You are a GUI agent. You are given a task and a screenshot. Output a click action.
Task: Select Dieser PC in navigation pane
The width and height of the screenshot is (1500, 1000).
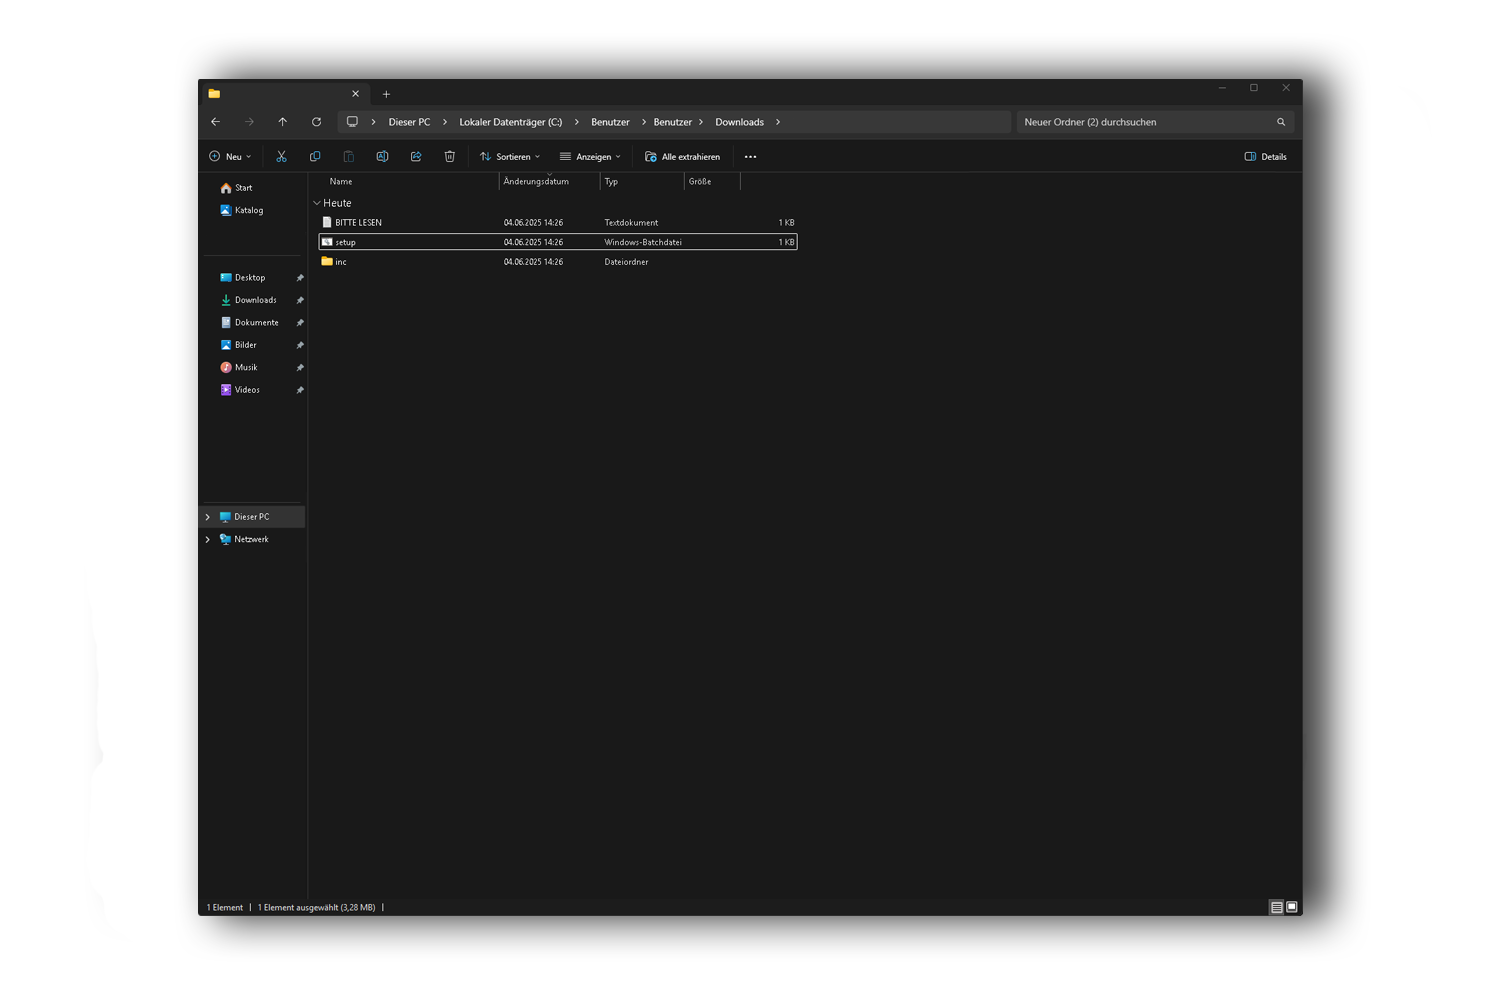coord(252,517)
